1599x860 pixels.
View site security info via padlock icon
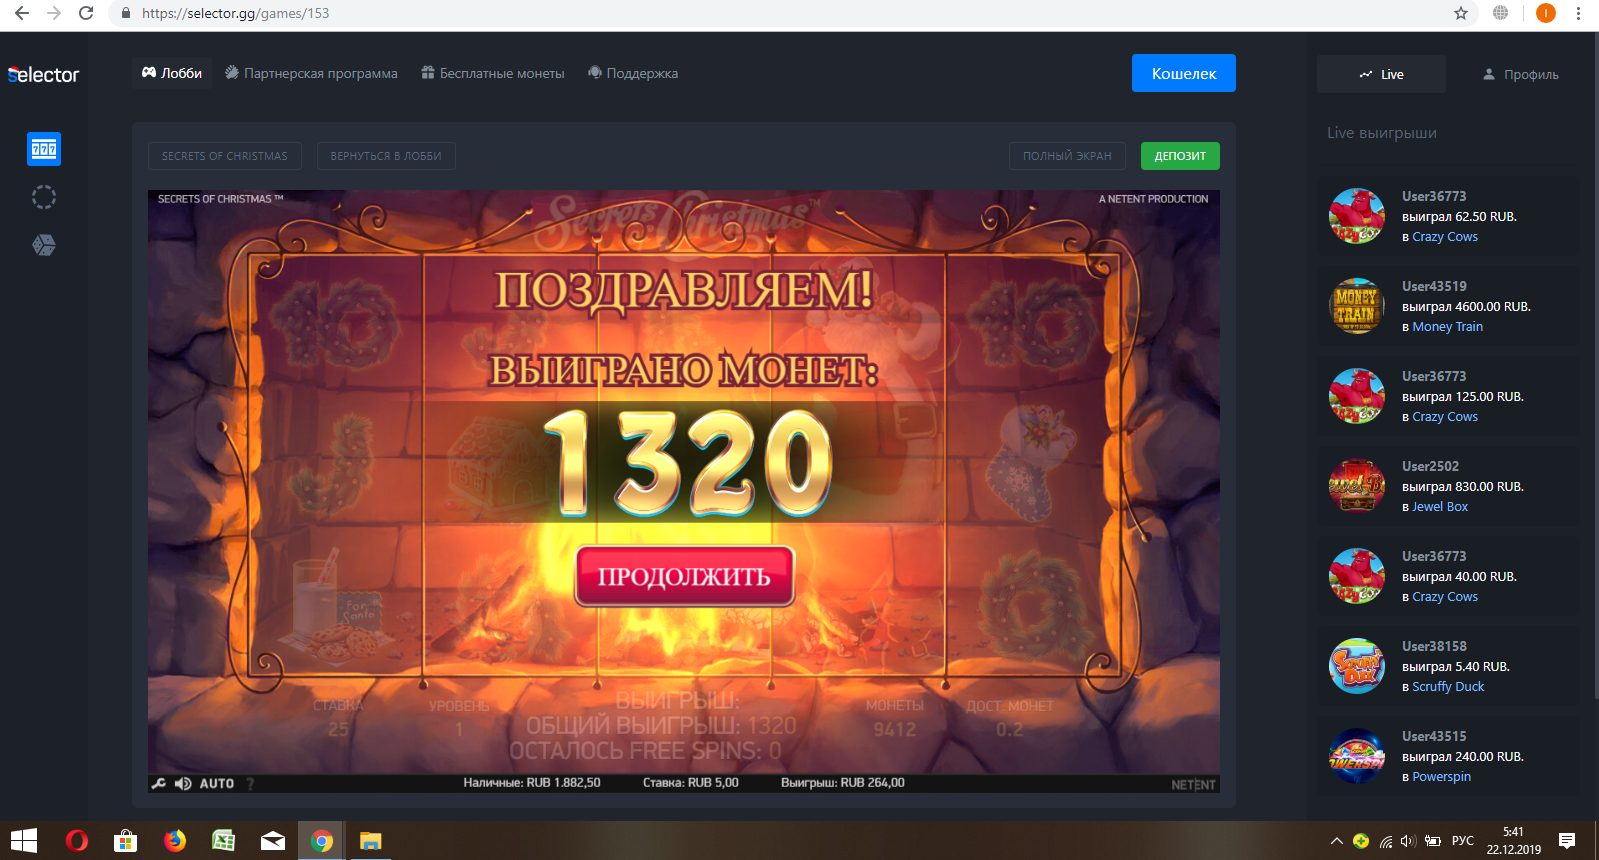pos(125,13)
